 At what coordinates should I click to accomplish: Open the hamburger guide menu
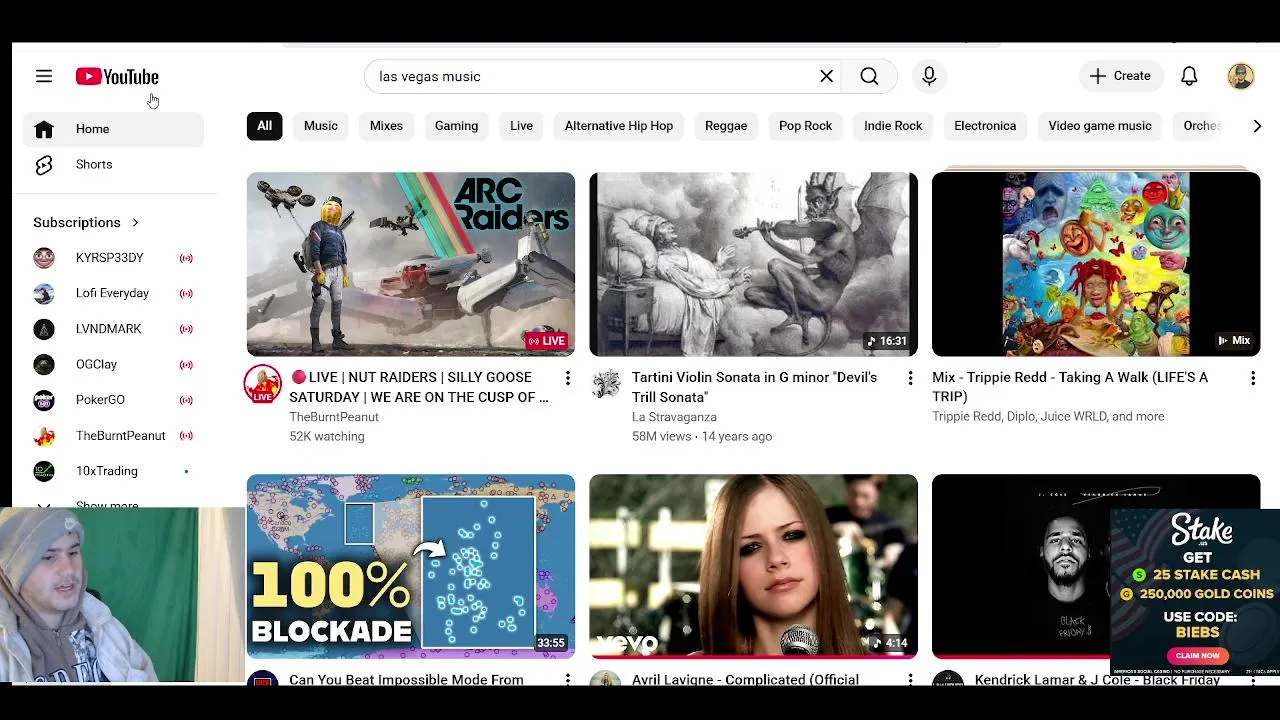[44, 76]
